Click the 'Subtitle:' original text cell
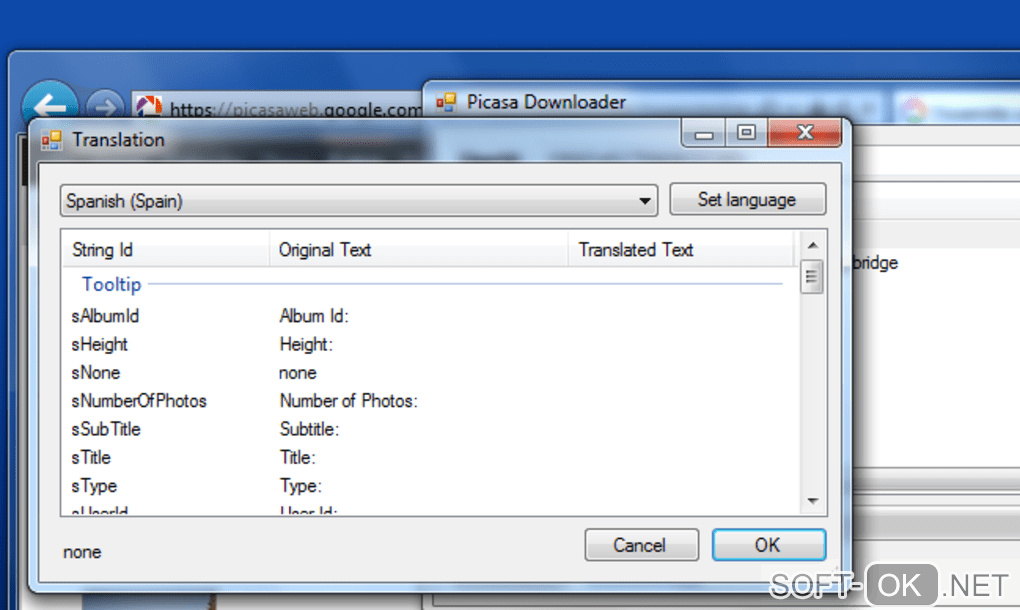This screenshot has width=1020, height=610. tap(309, 429)
